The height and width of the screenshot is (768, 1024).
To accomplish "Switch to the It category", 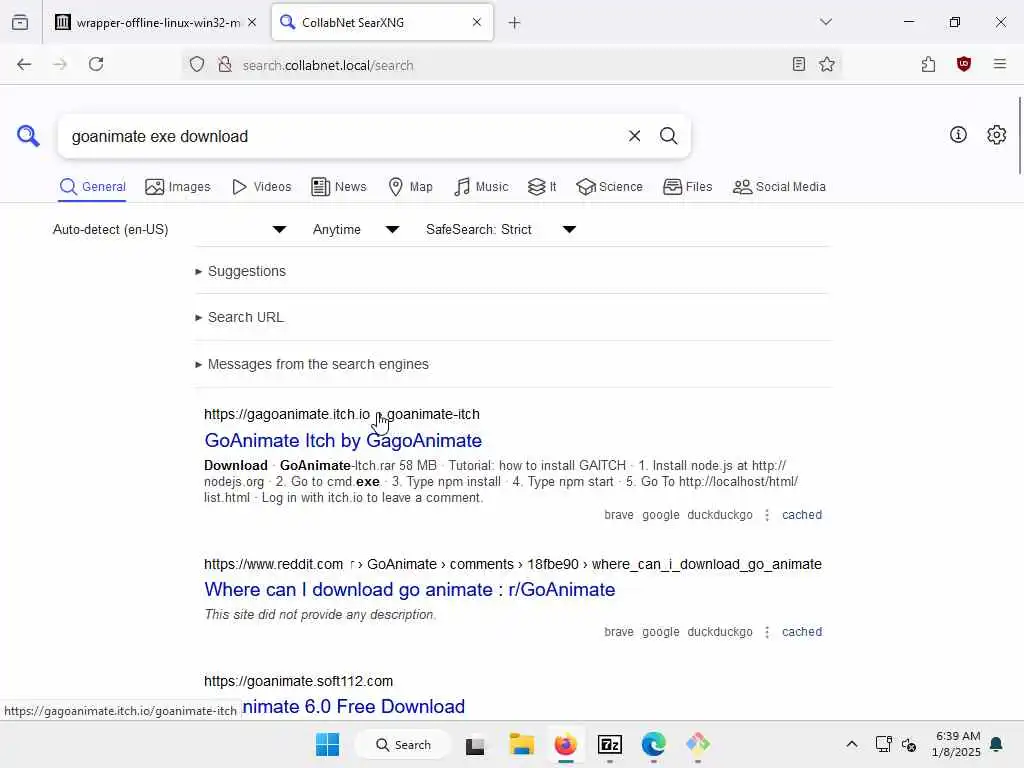I will pyautogui.click(x=542, y=187).
